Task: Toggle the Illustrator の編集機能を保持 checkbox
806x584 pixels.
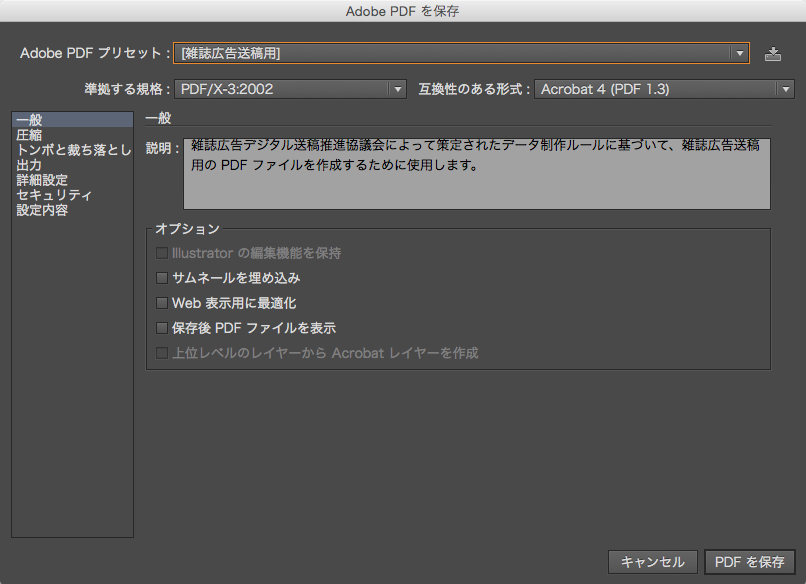Action: pos(162,253)
